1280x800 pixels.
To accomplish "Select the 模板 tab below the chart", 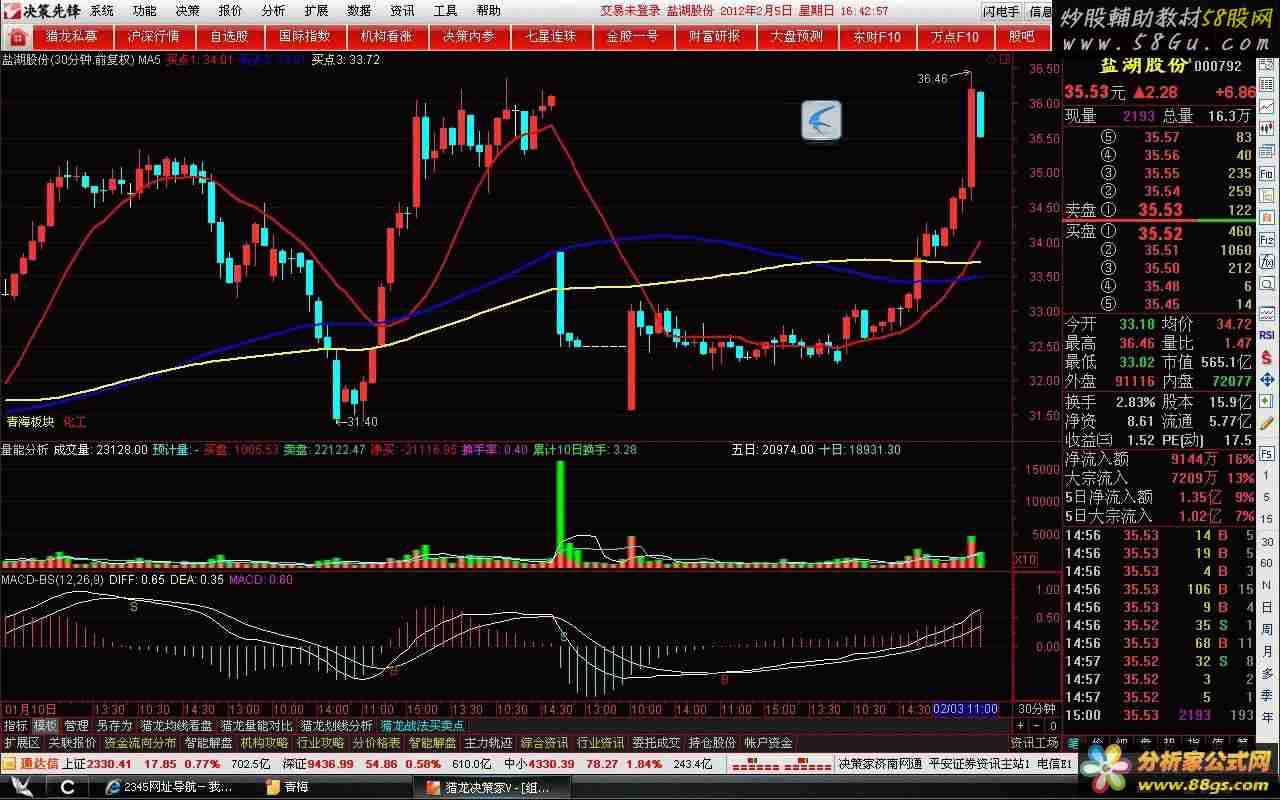I will tap(45, 725).
